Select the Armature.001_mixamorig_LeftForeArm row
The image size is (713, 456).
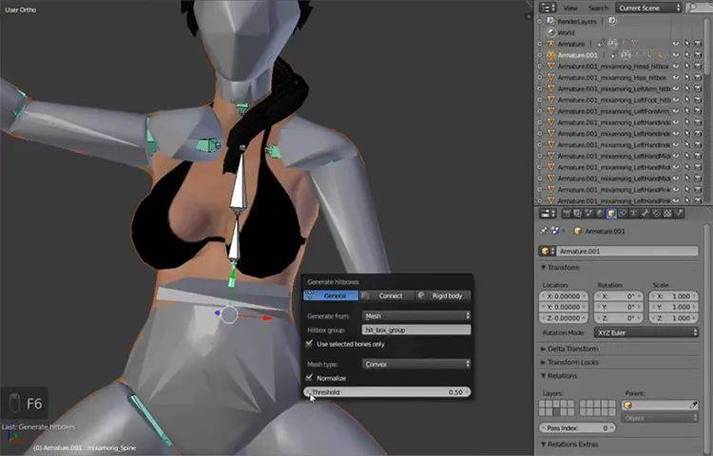(613, 111)
